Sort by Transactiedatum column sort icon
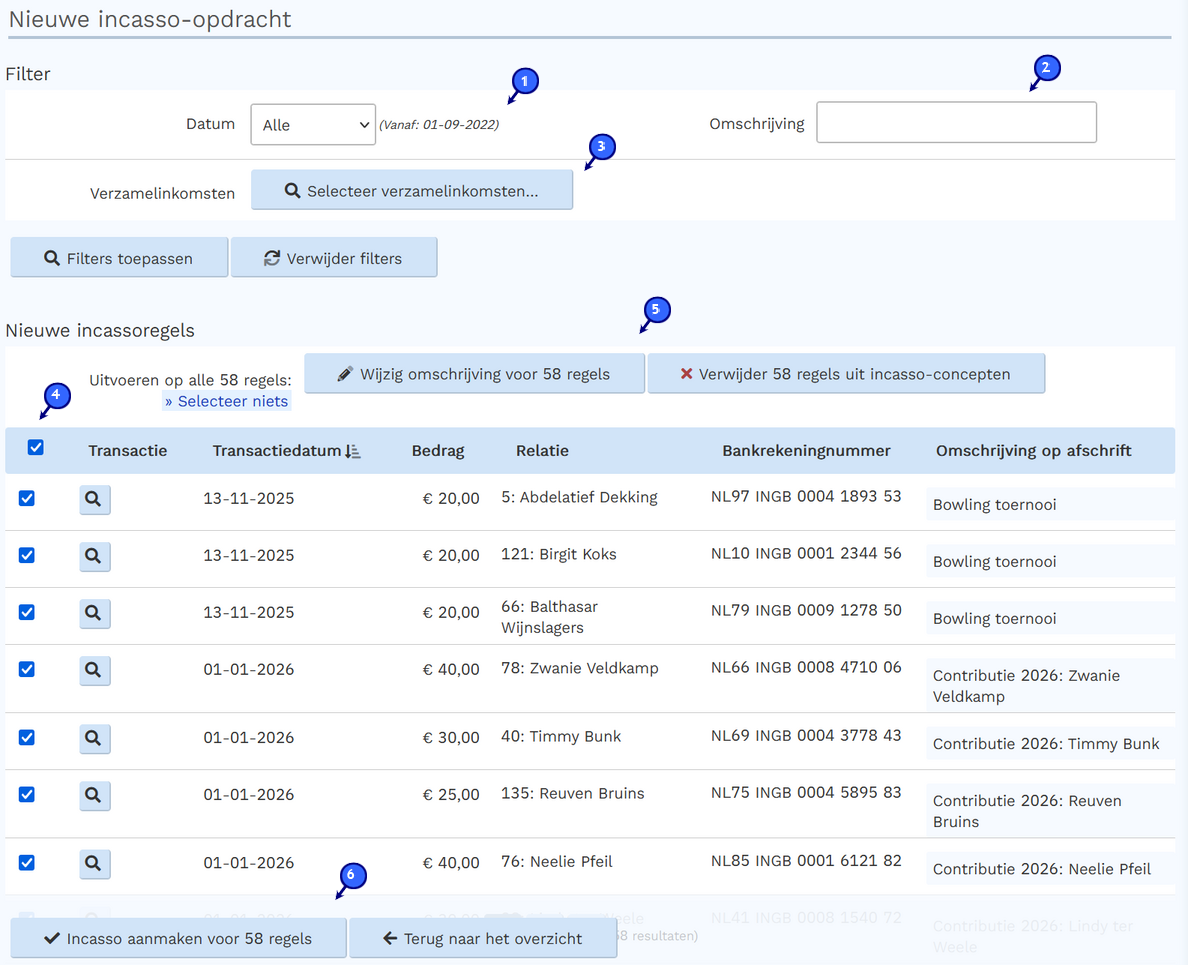 coord(352,451)
